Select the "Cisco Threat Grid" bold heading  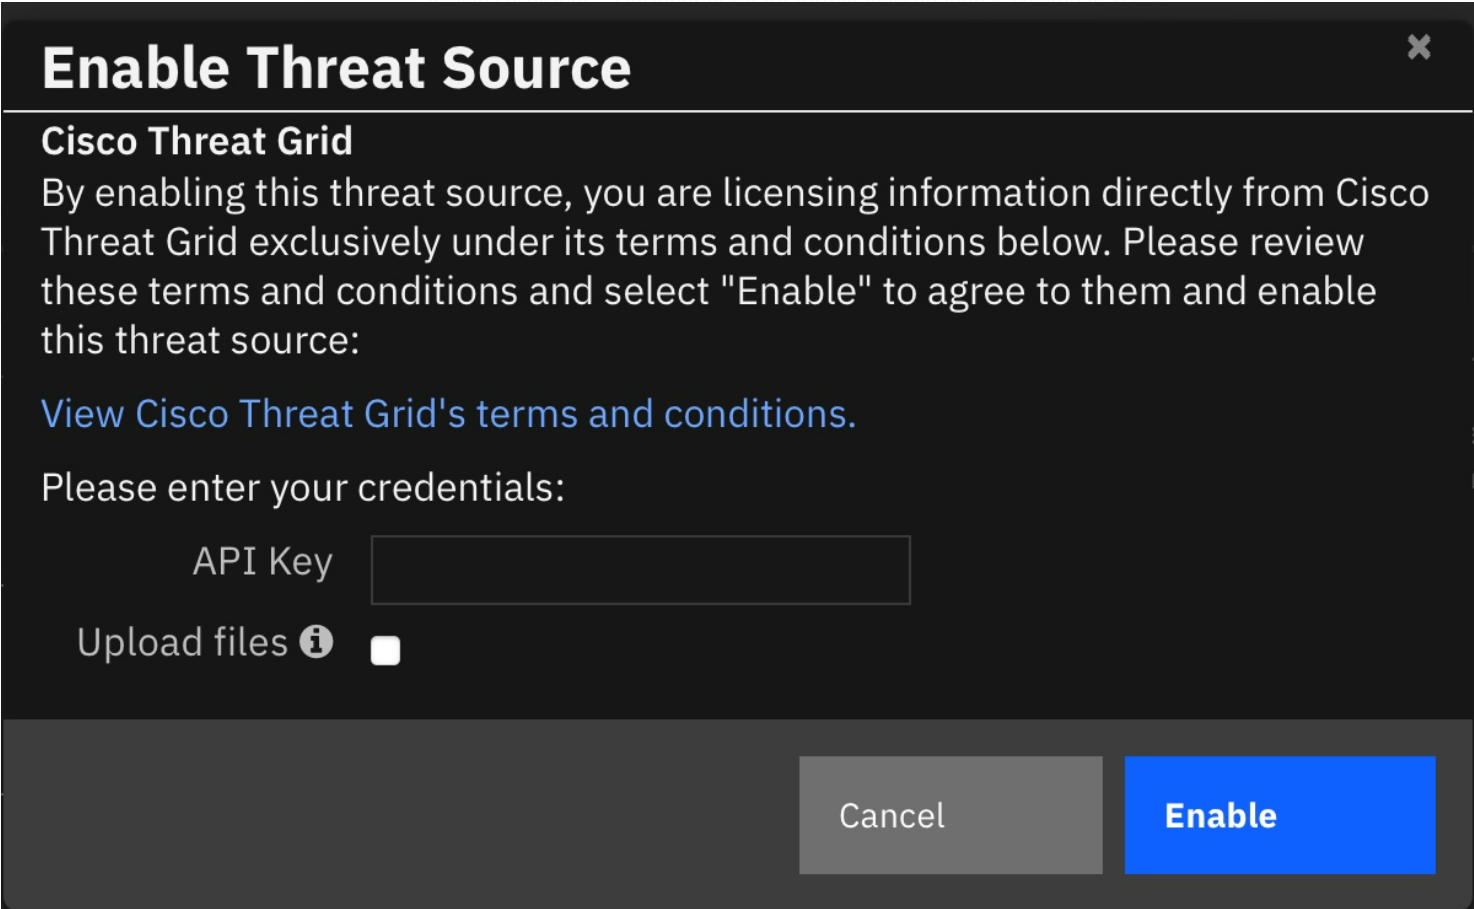click(x=197, y=141)
